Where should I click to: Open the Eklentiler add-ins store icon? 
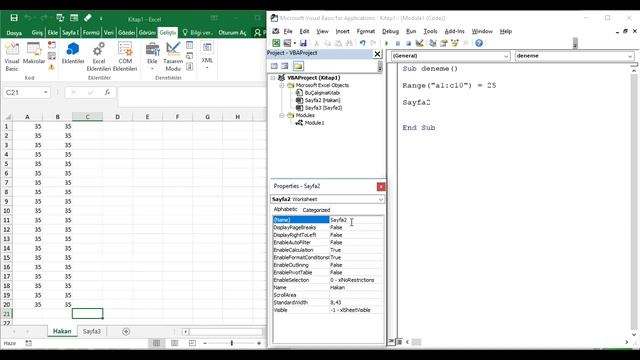click(73, 53)
